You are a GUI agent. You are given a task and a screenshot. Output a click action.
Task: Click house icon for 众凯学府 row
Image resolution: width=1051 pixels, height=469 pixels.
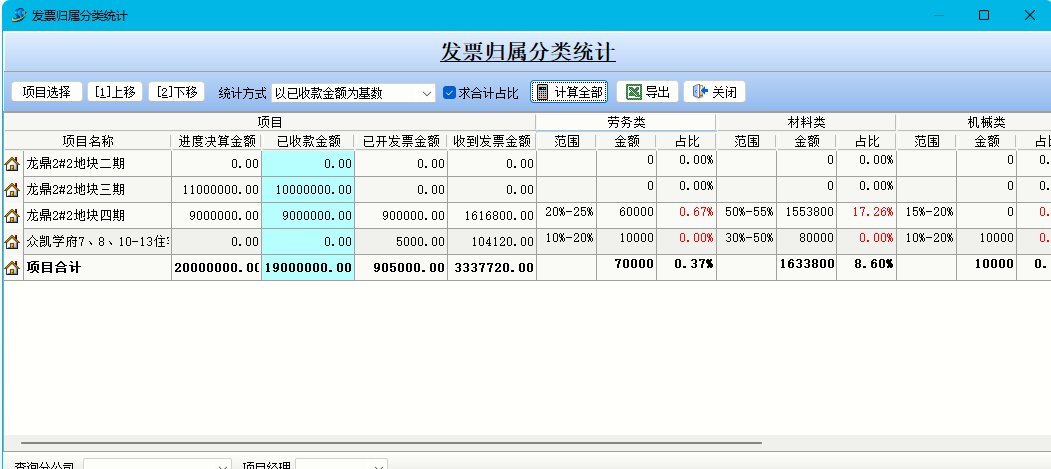click(12, 241)
